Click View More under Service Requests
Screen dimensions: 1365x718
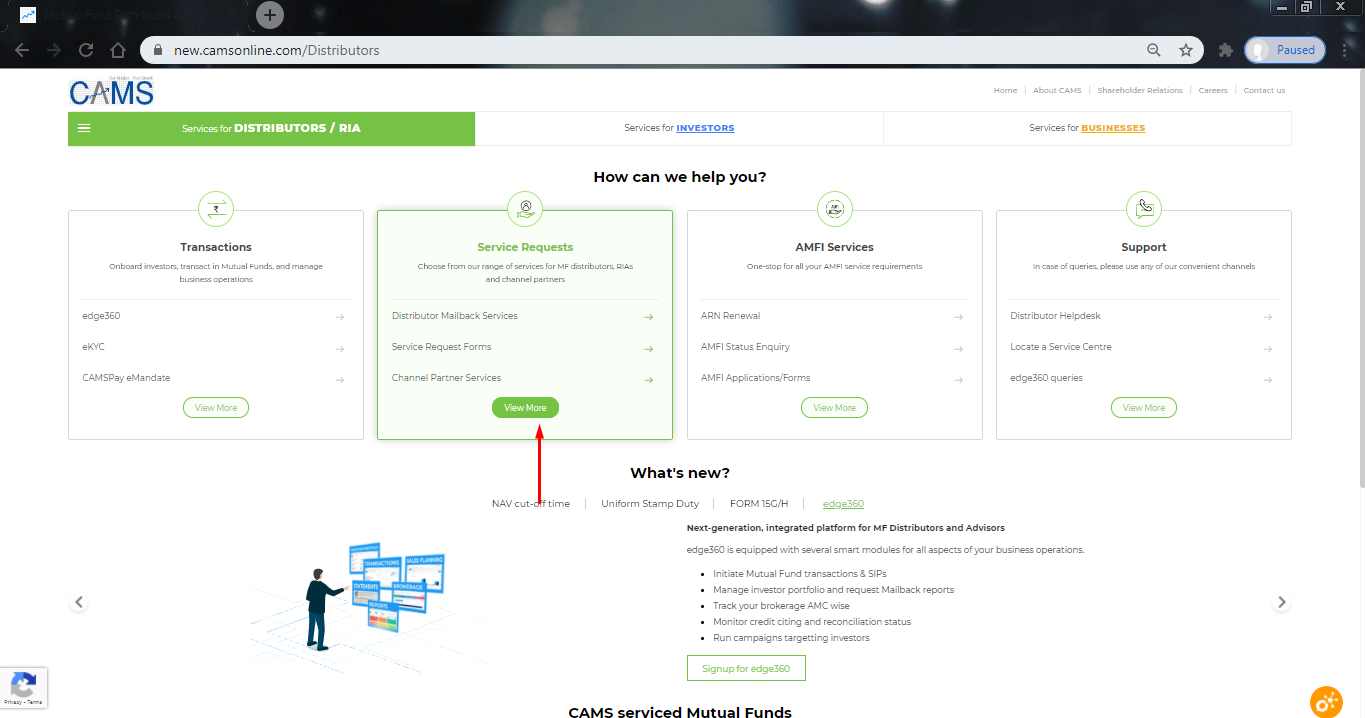click(x=525, y=408)
